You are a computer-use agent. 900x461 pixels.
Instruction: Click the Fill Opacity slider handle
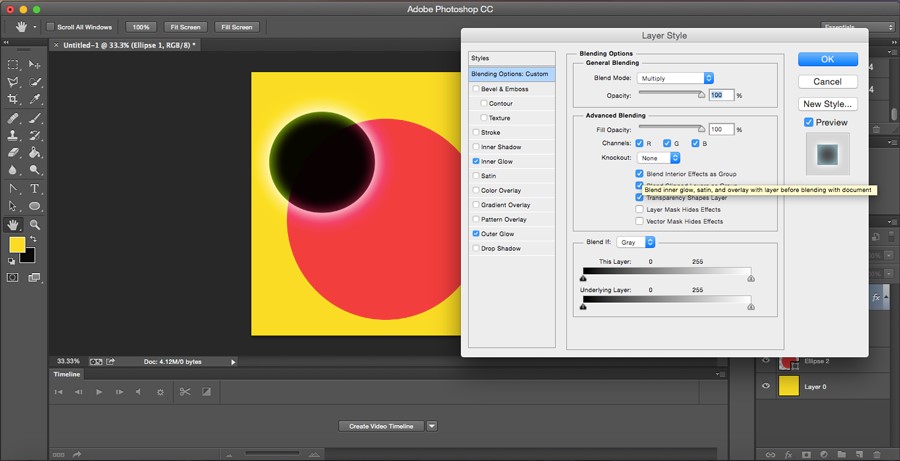tap(701, 130)
